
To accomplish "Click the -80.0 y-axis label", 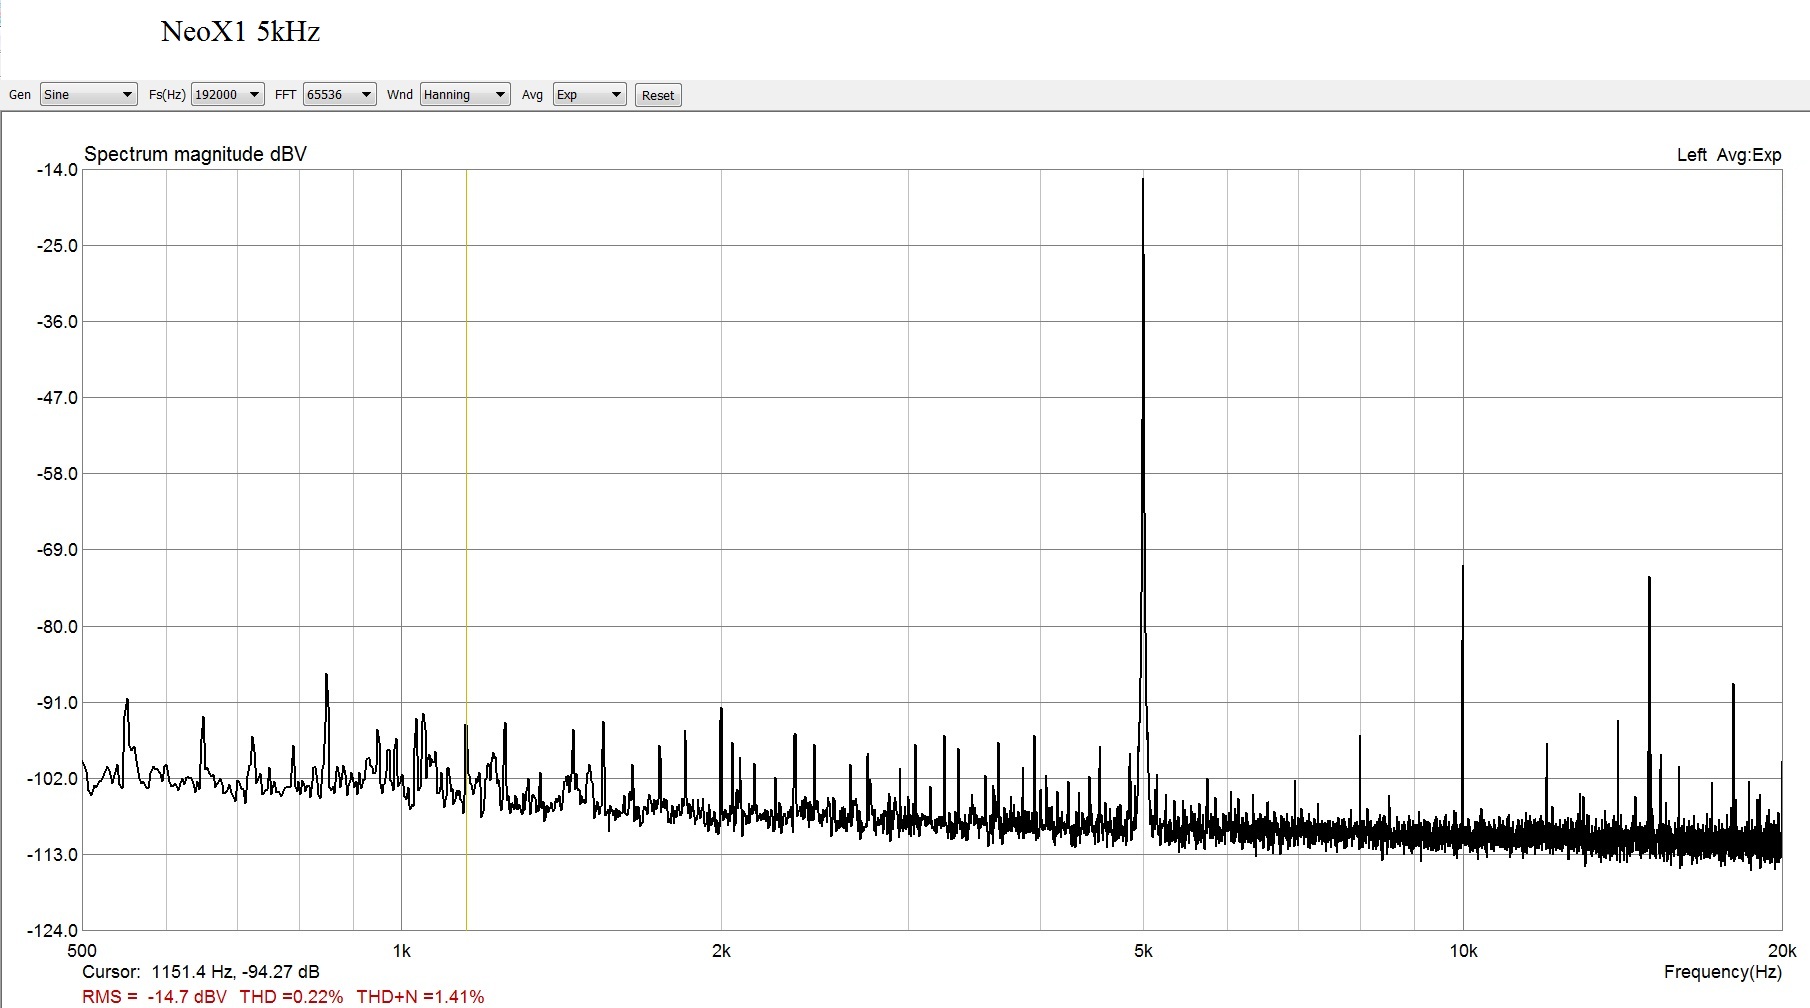I will point(57,627).
